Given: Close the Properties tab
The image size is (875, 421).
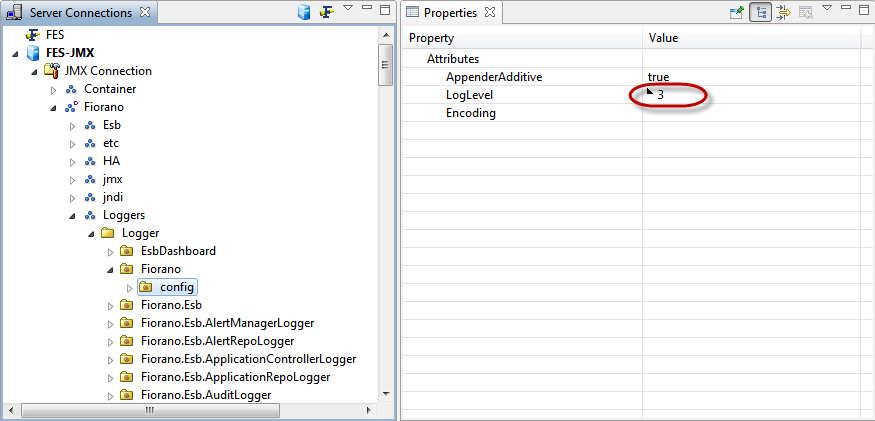Looking at the screenshot, I should 489,13.
